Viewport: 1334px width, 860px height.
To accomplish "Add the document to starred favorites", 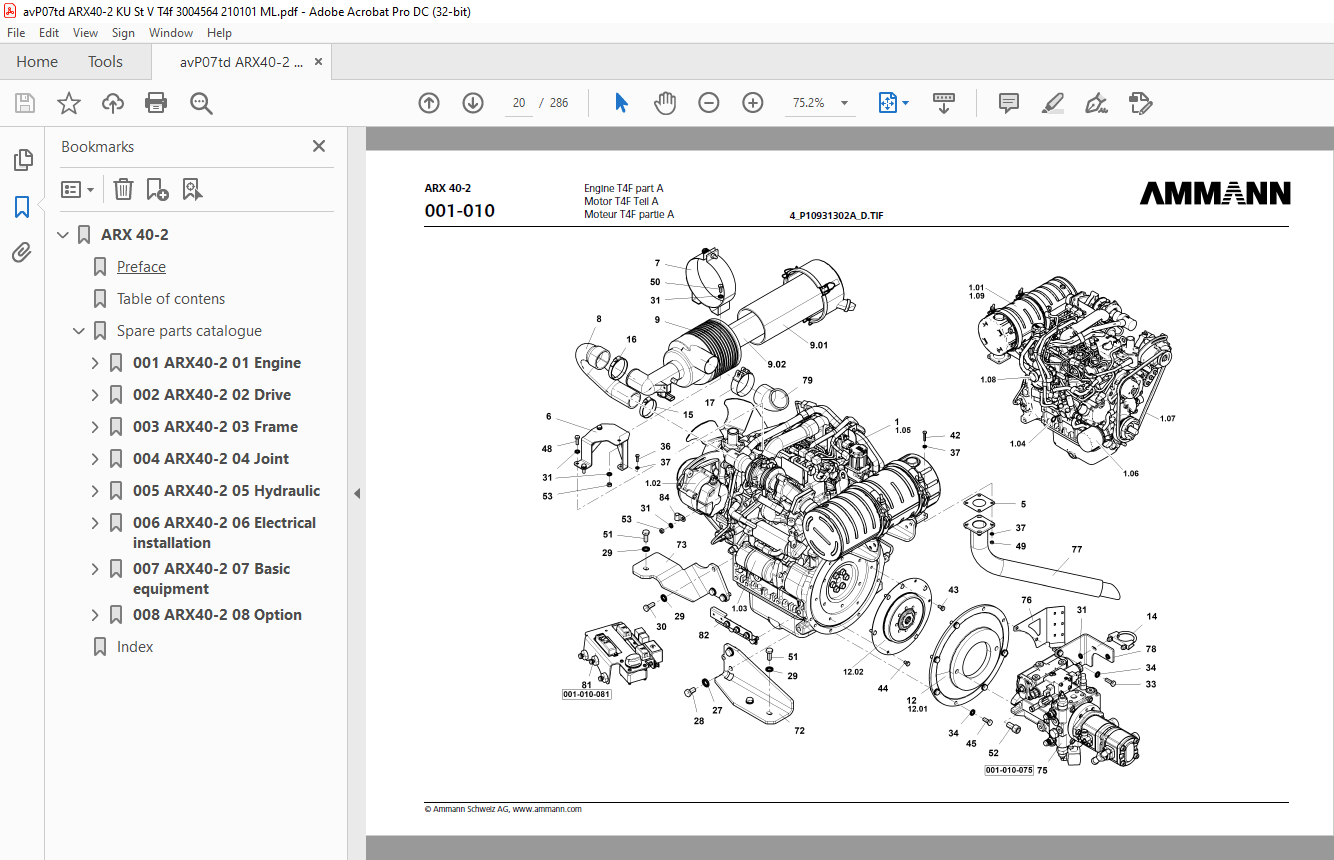I will (x=69, y=103).
